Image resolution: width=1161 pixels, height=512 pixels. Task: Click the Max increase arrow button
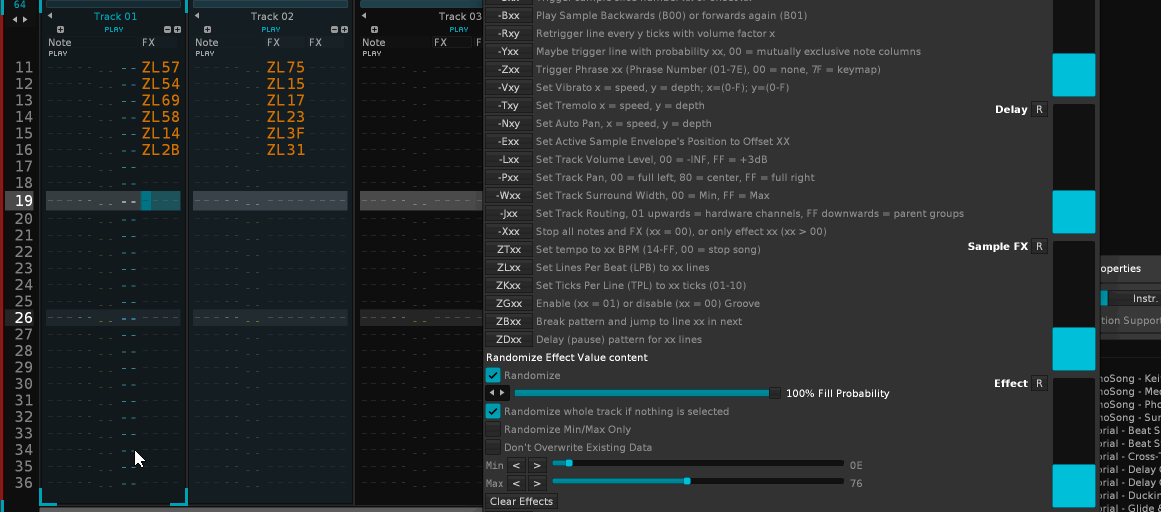point(537,483)
